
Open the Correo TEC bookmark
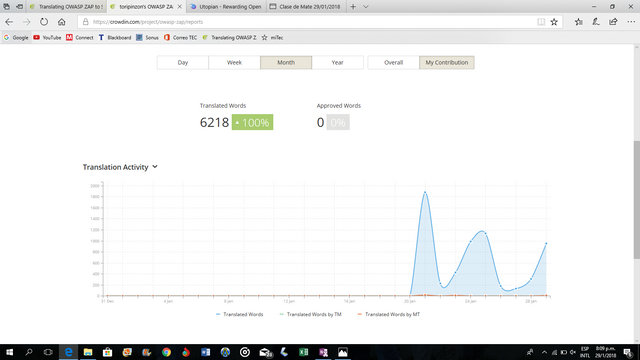pyautogui.click(x=180, y=38)
